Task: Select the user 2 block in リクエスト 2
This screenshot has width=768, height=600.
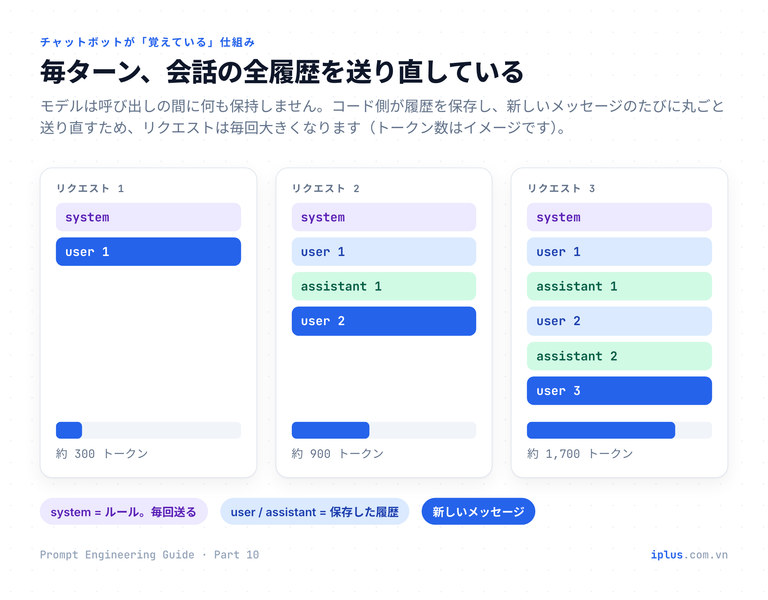Action: [384, 321]
